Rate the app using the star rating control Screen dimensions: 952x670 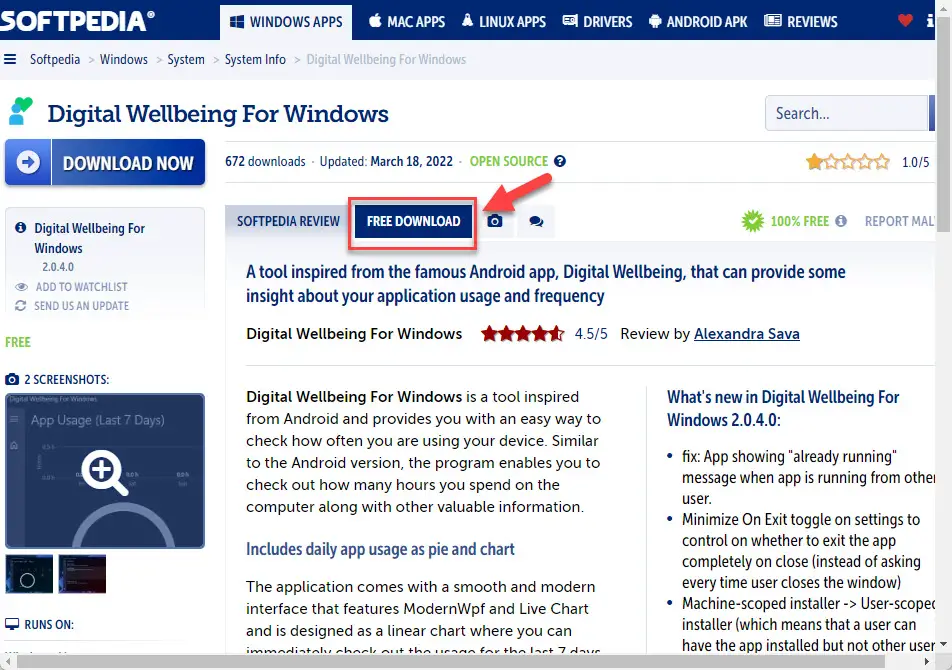847,159
